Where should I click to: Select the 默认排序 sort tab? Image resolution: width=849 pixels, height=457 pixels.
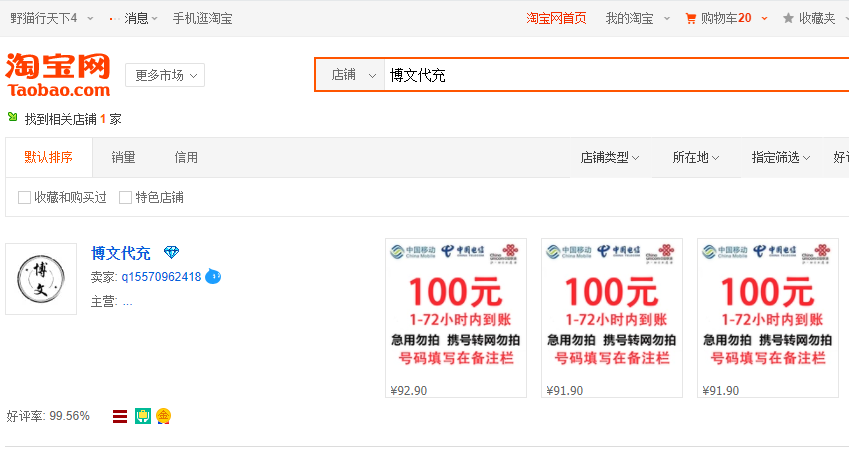tap(49, 158)
